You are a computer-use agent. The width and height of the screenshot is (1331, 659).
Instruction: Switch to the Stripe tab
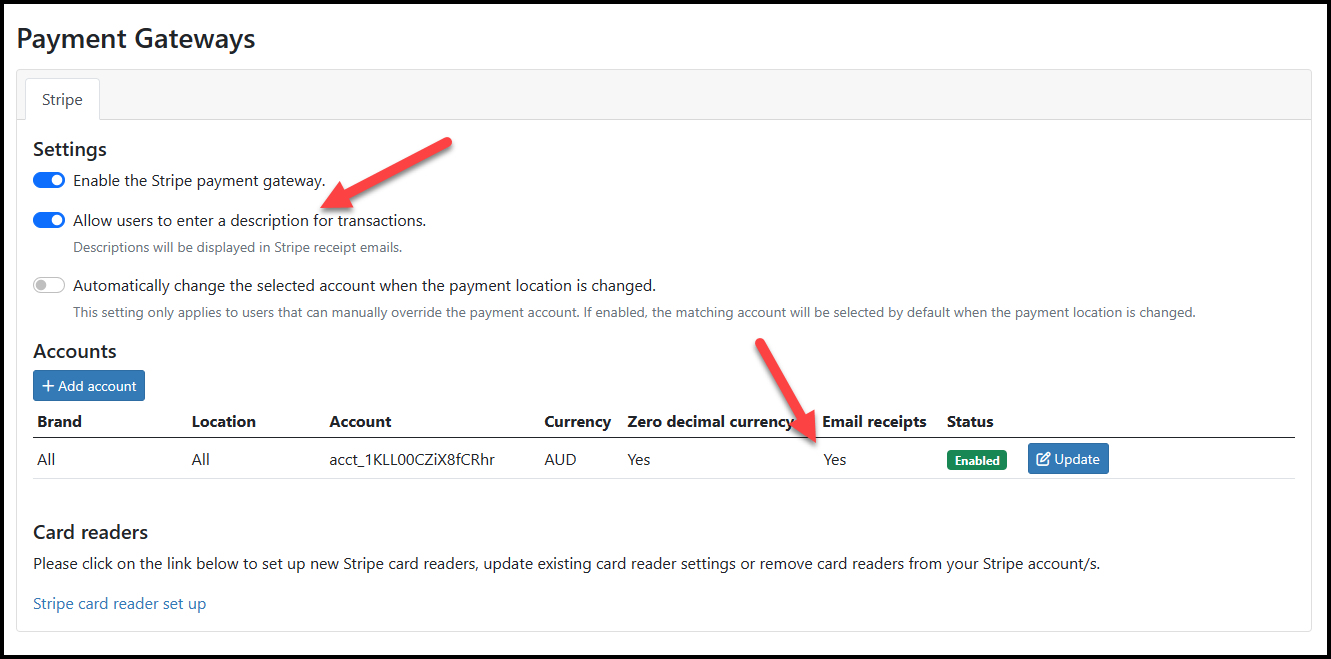click(62, 100)
